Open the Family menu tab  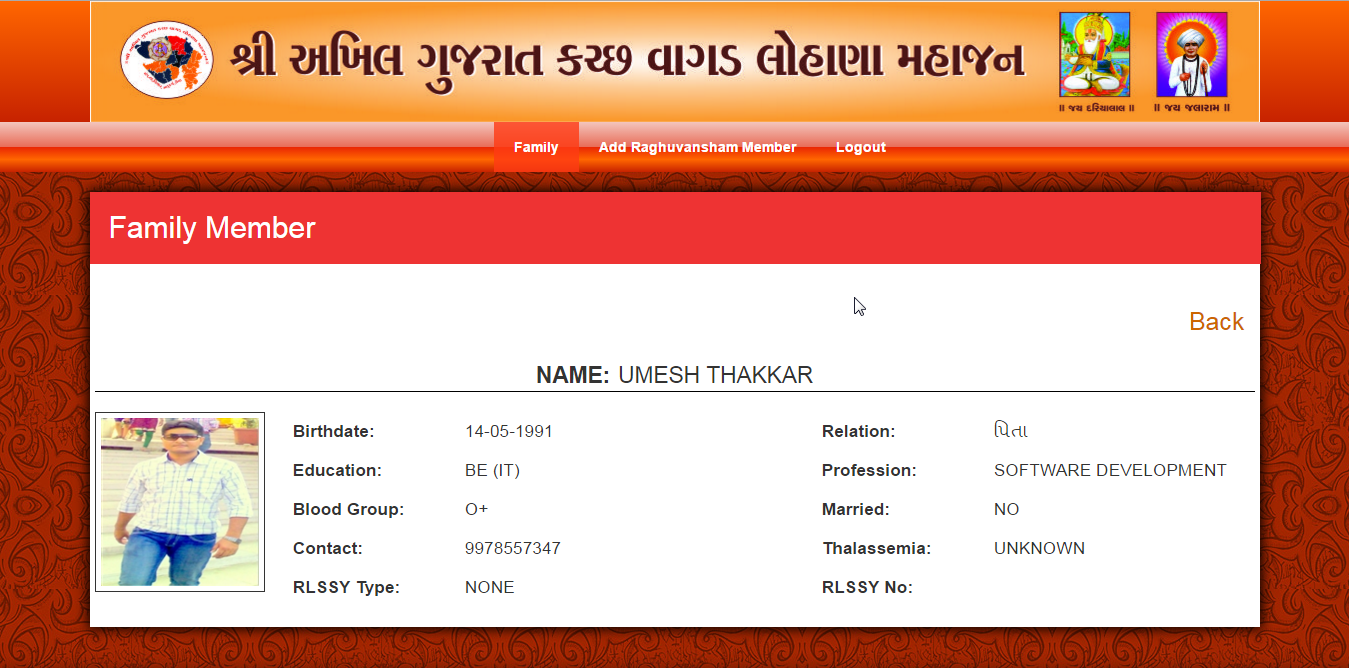(536, 147)
